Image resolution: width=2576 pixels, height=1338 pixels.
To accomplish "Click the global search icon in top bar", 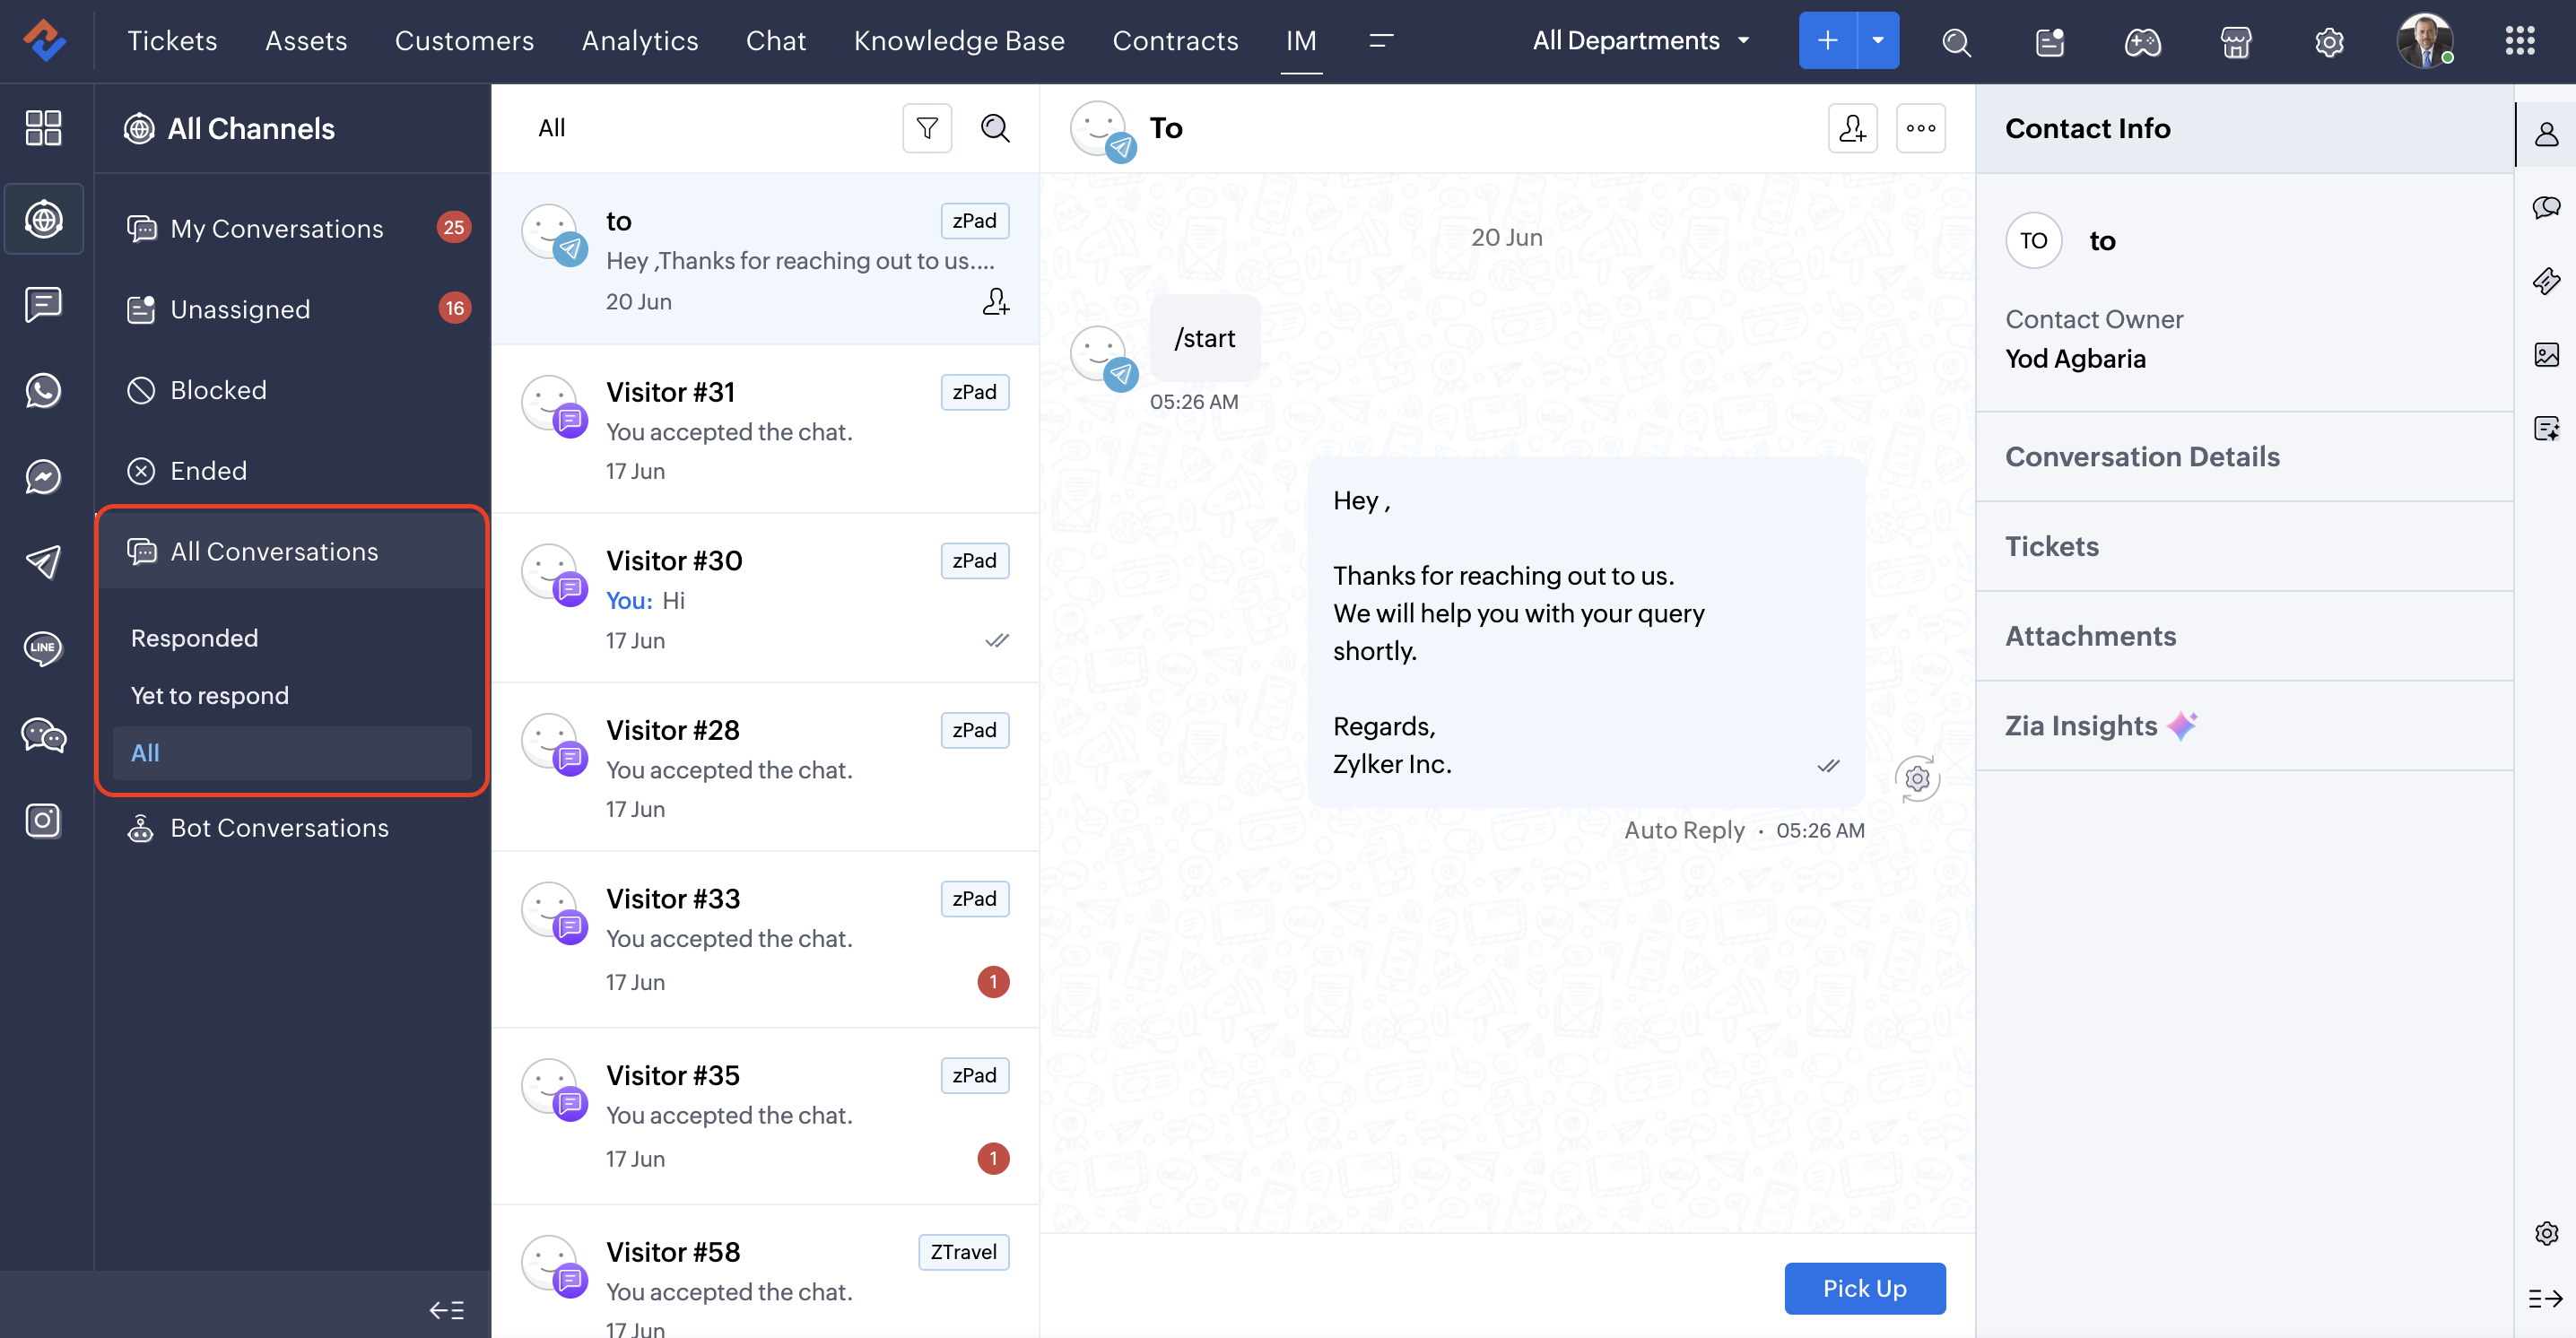I will point(1956,42).
